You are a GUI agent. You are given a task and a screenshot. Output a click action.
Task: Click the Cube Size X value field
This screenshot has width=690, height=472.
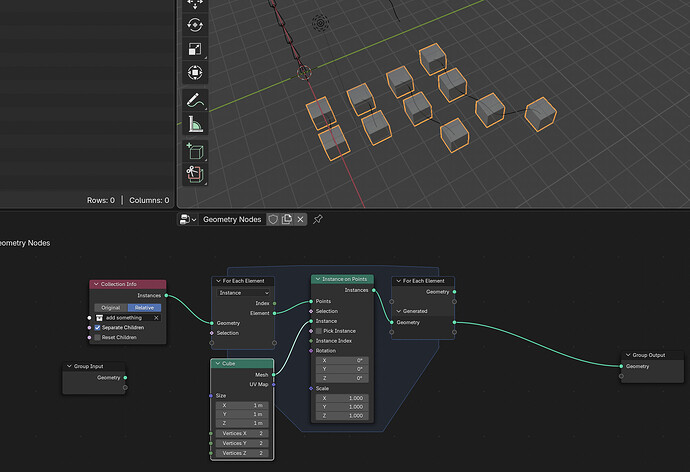point(242,405)
